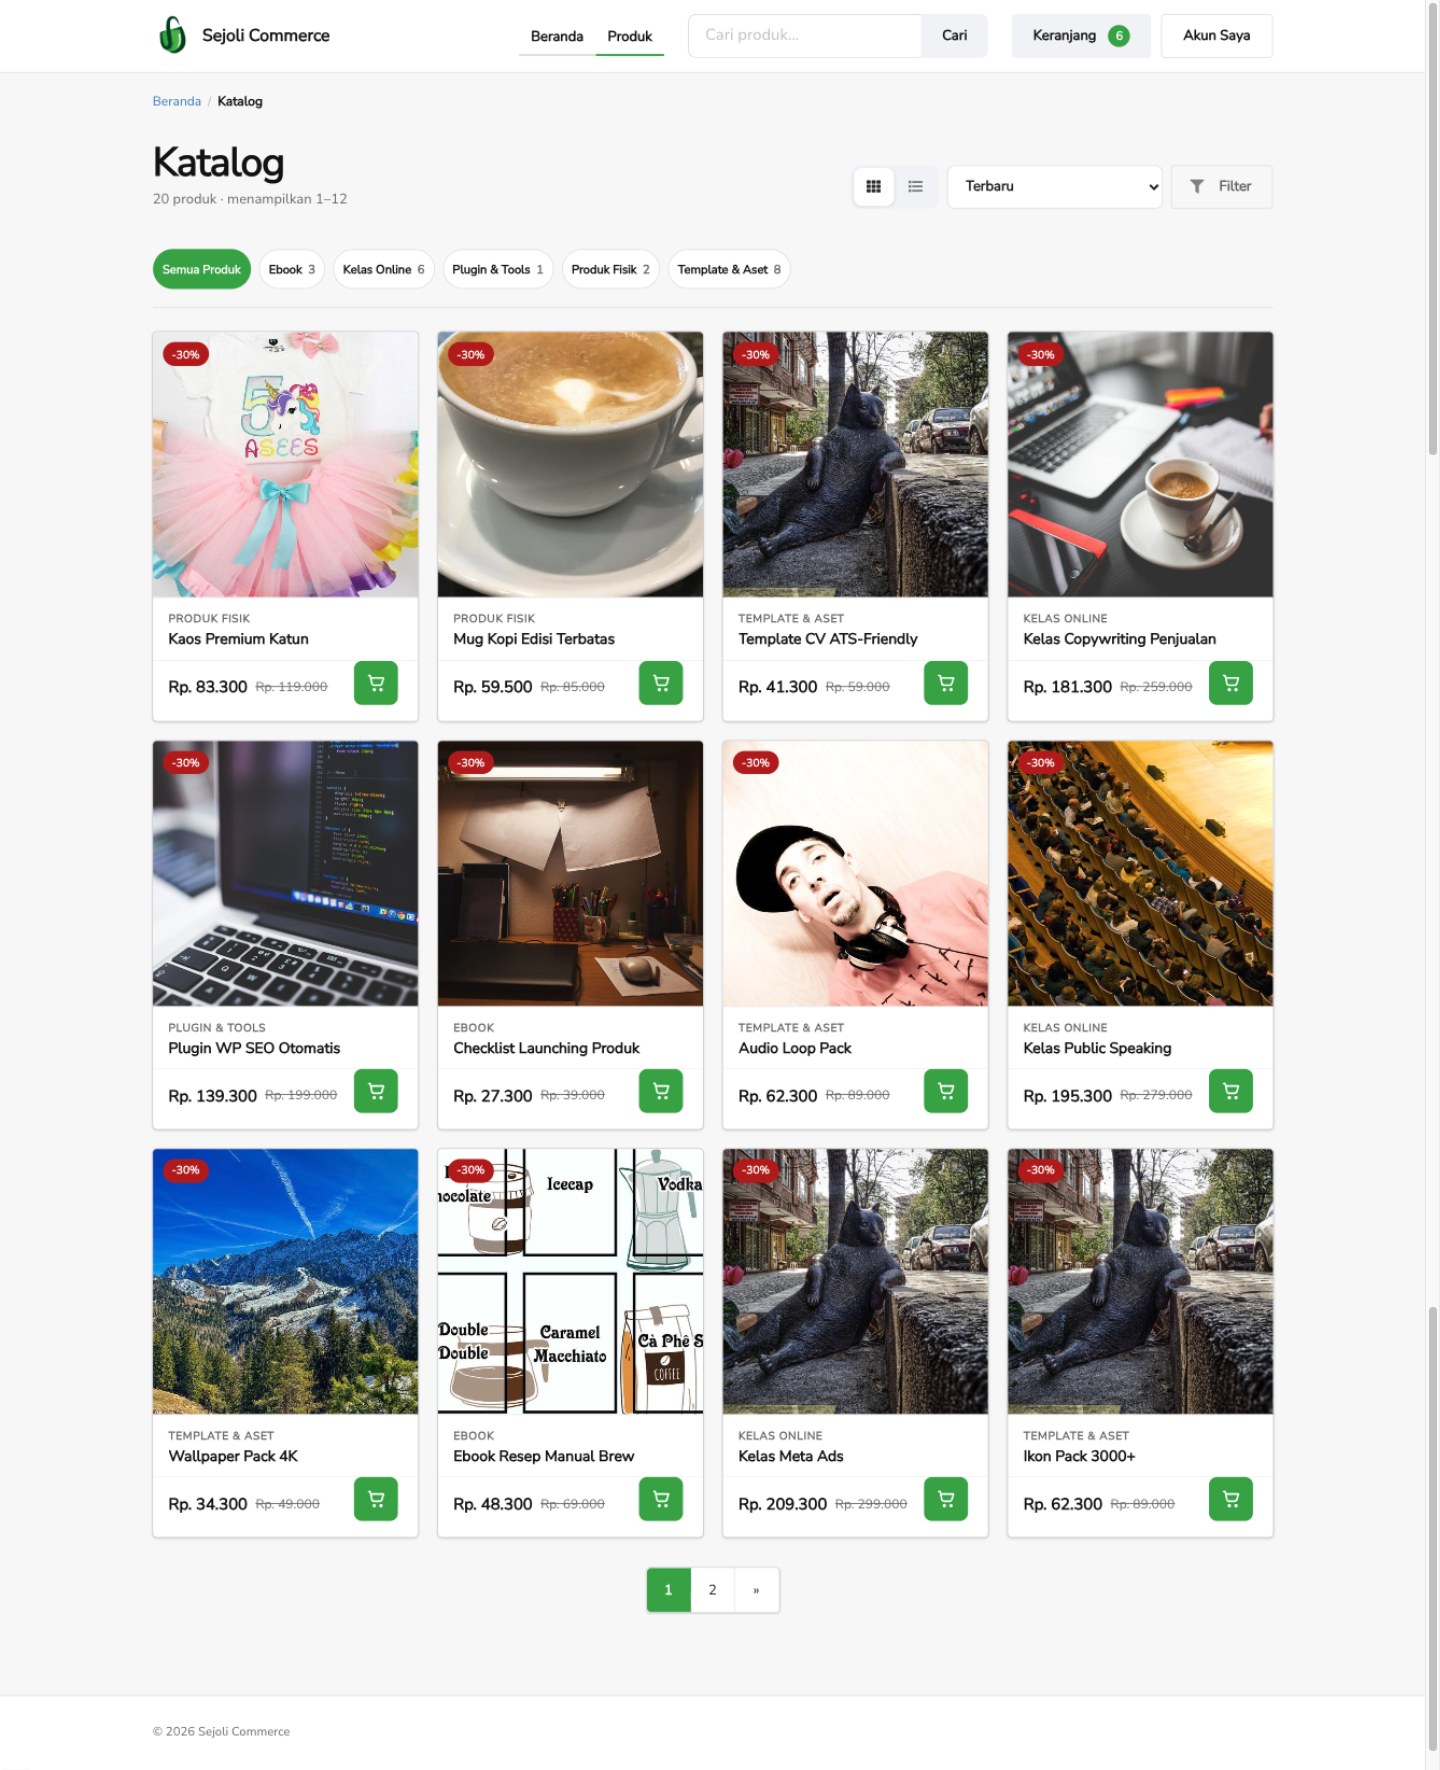Viewport: 1440px width, 1770px height.
Task: Filter by Kelas Online category
Action: pyautogui.click(x=384, y=269)
